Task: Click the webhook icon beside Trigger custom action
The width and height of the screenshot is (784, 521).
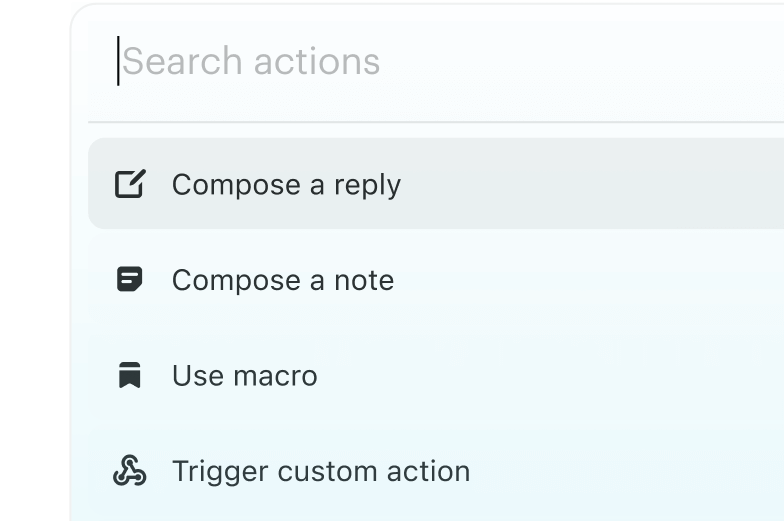Action: coord(130,471)
